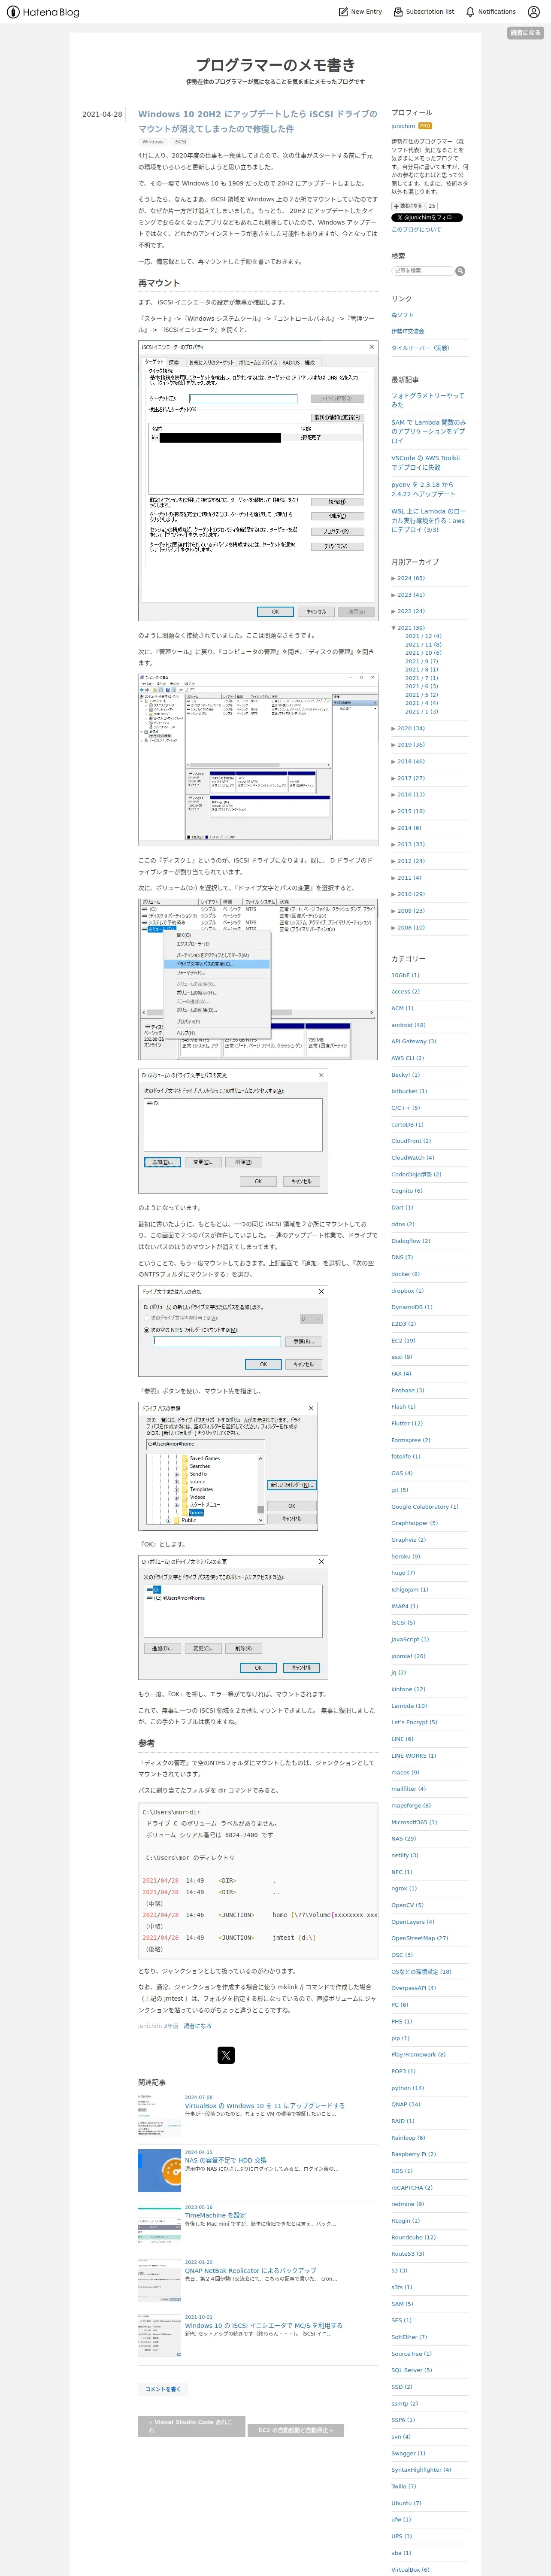Screen dimensions: 551x2576
Task: Open the 森ソフト link
Action: [x=402, y=315]
